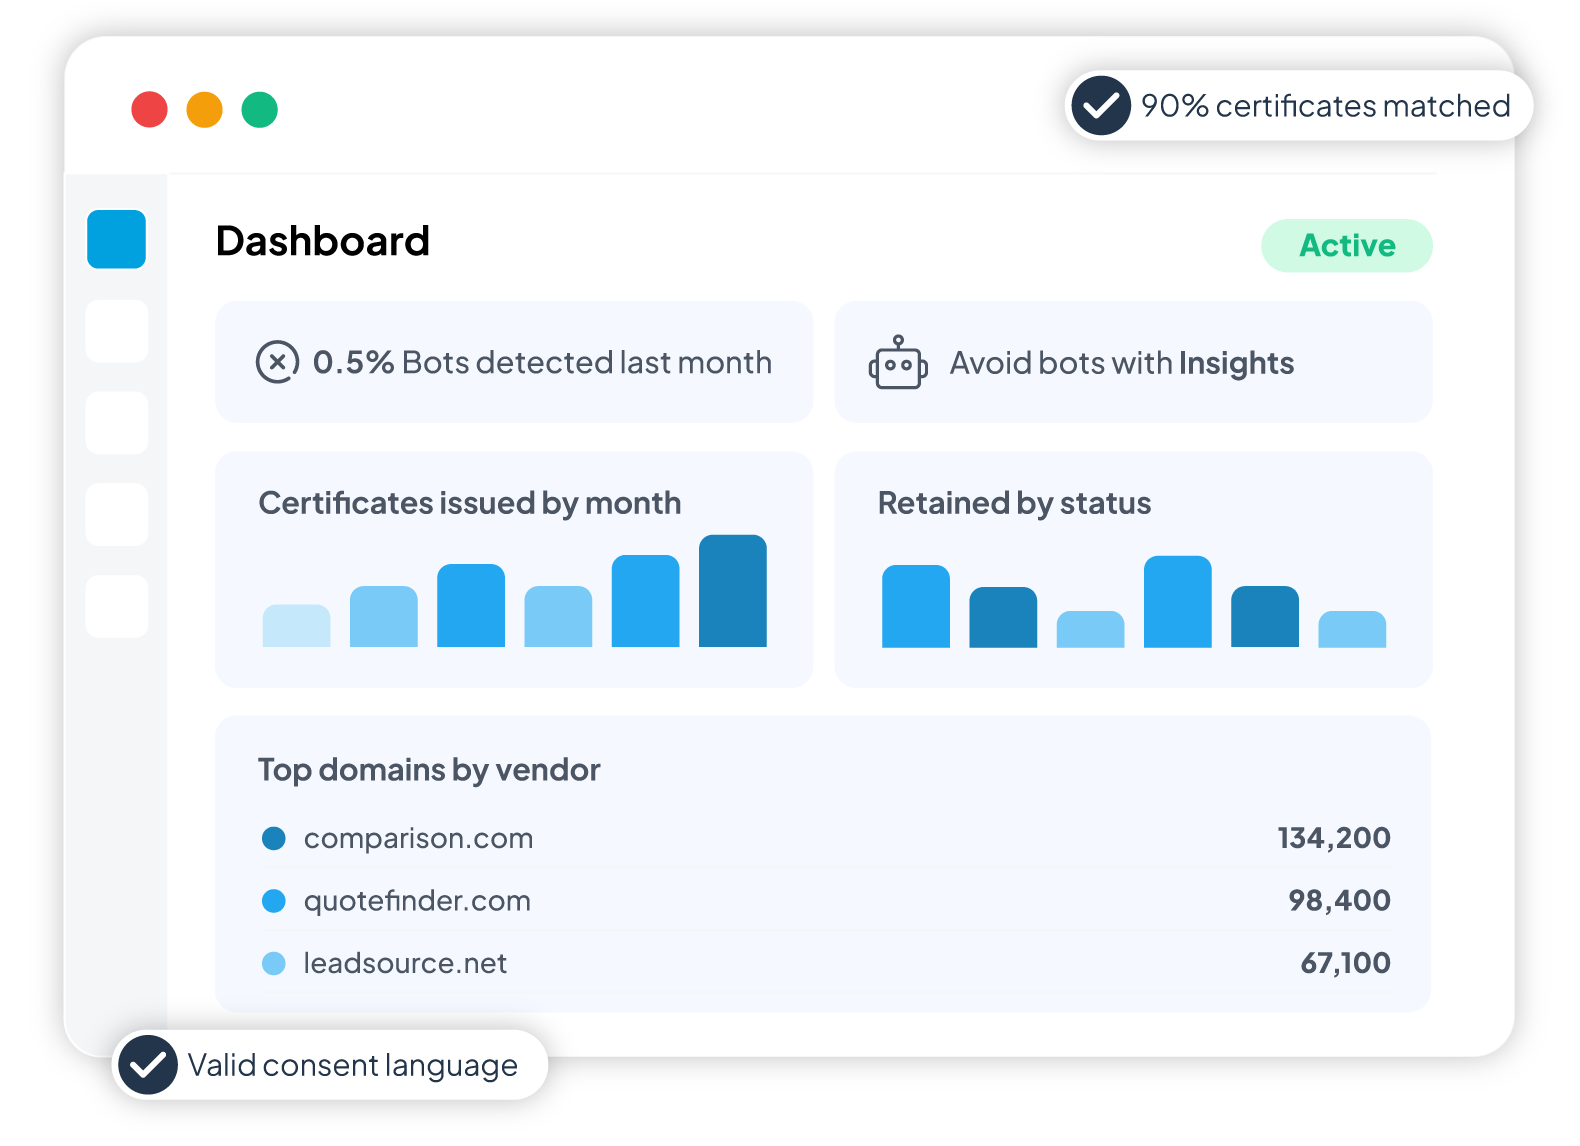
Task: Click the dark blue dot beside comparison.com
Action: click(x=274, y=838)
